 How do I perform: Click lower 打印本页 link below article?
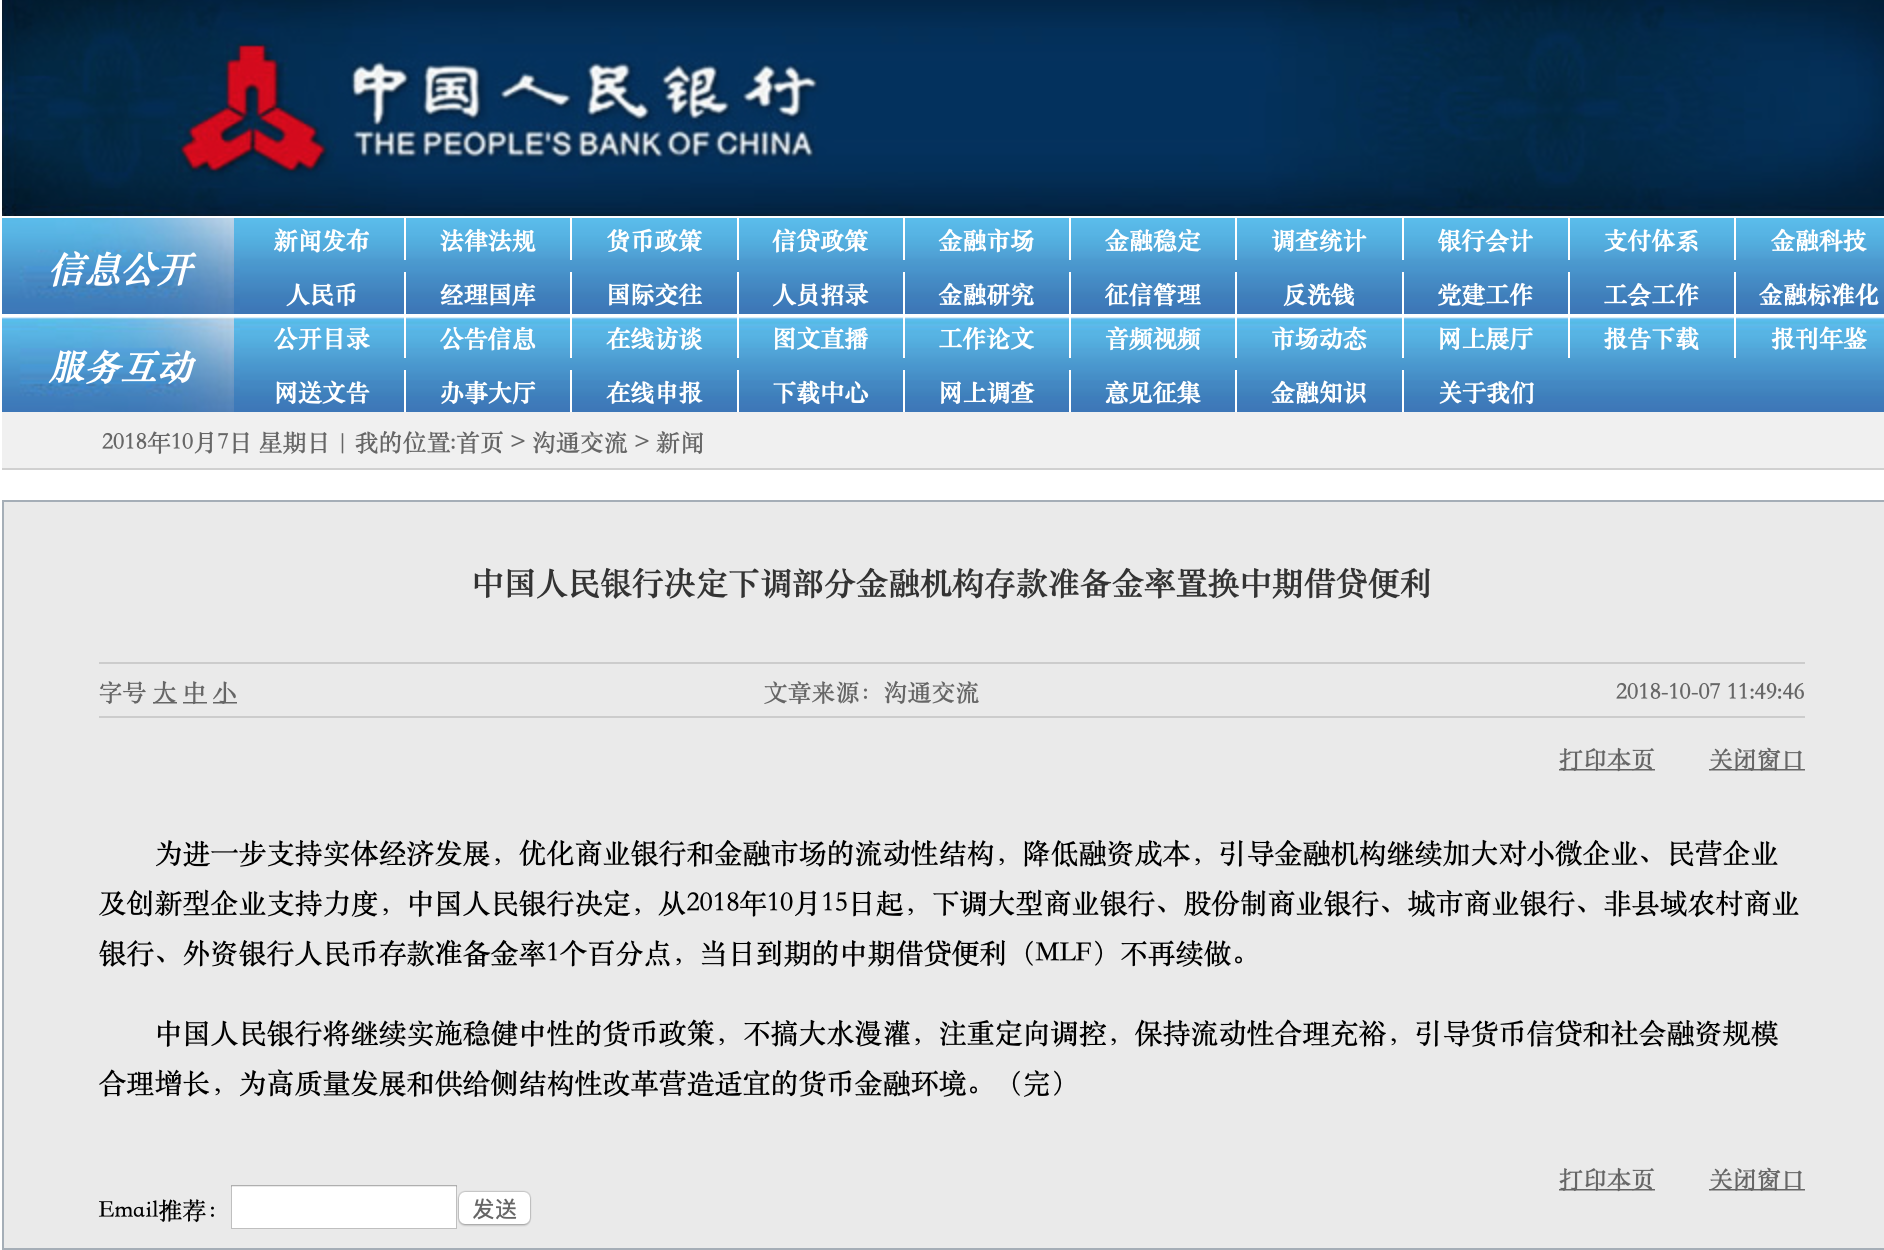[x=1606, y=1180]
